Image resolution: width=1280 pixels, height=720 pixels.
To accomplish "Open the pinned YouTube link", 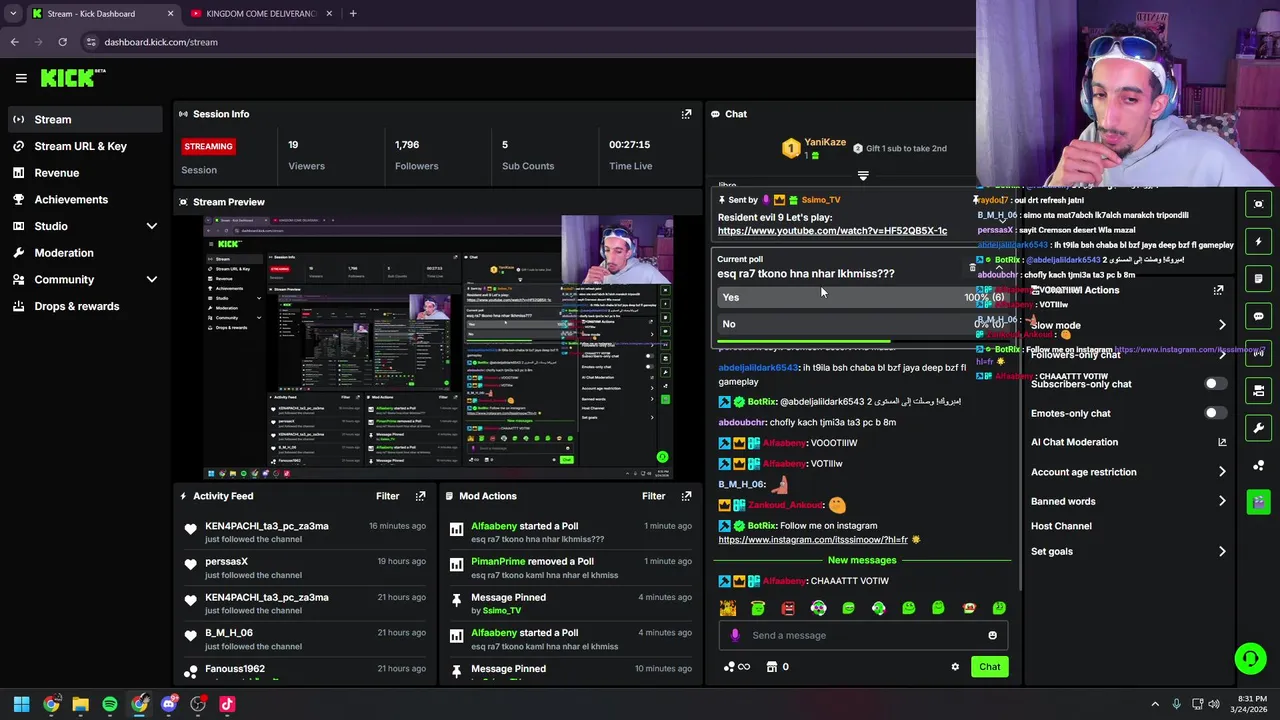I will point(832,231).
